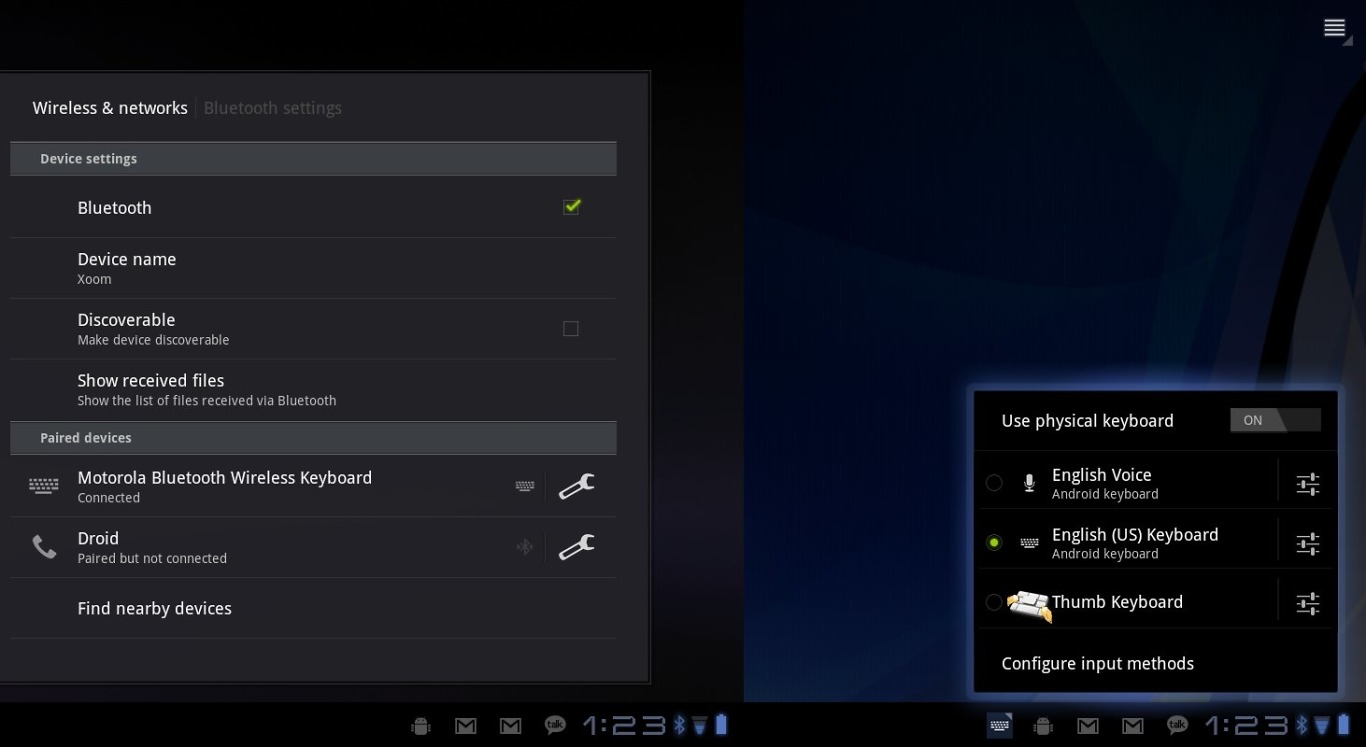Open English Voice input settings sliders

[1307, 484]
